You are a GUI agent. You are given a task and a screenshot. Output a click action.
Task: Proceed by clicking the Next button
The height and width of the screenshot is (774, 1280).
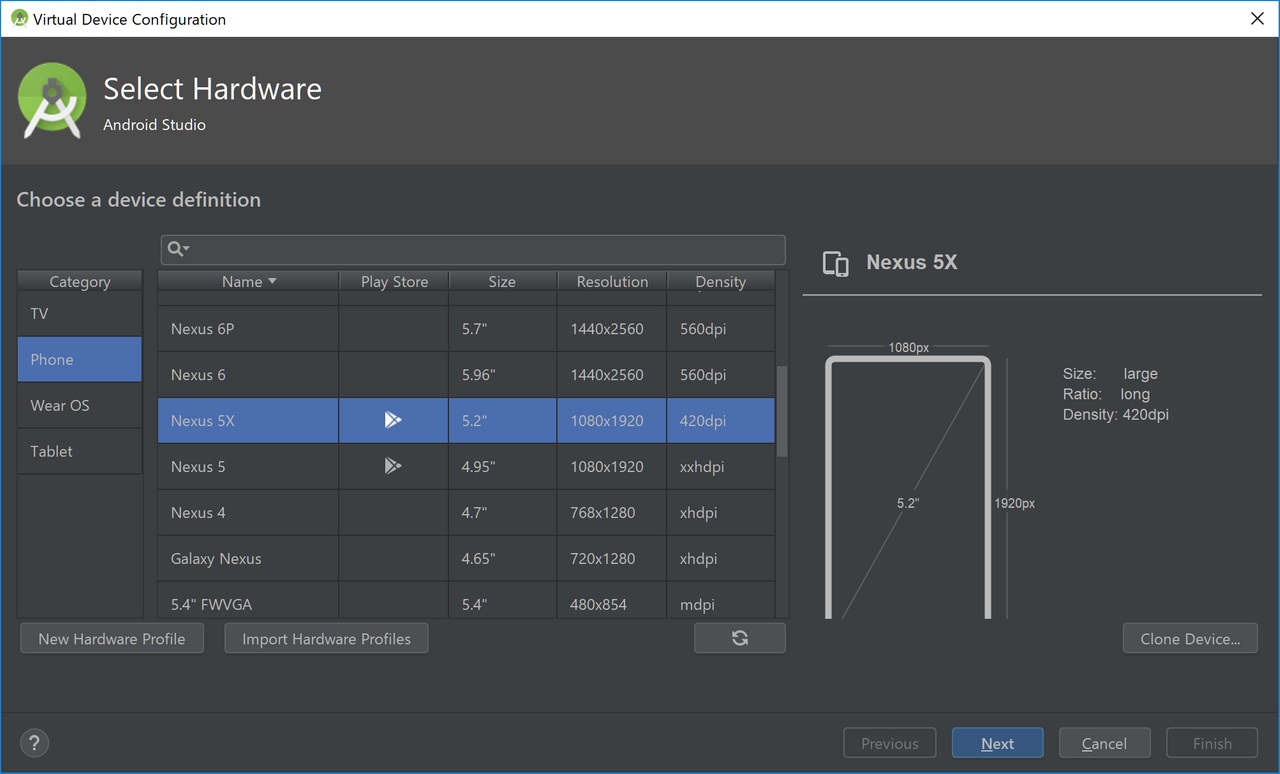click(x=997, y=742)
